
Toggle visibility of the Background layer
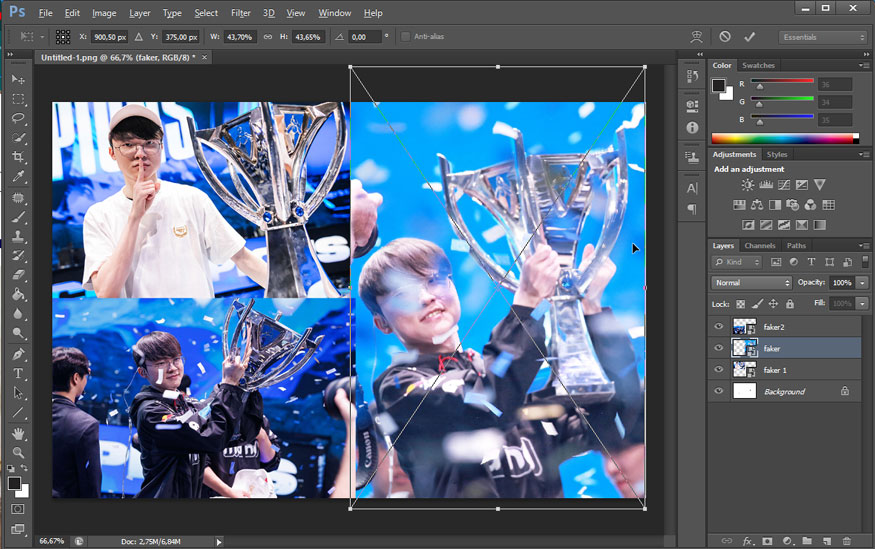point(718,391)
